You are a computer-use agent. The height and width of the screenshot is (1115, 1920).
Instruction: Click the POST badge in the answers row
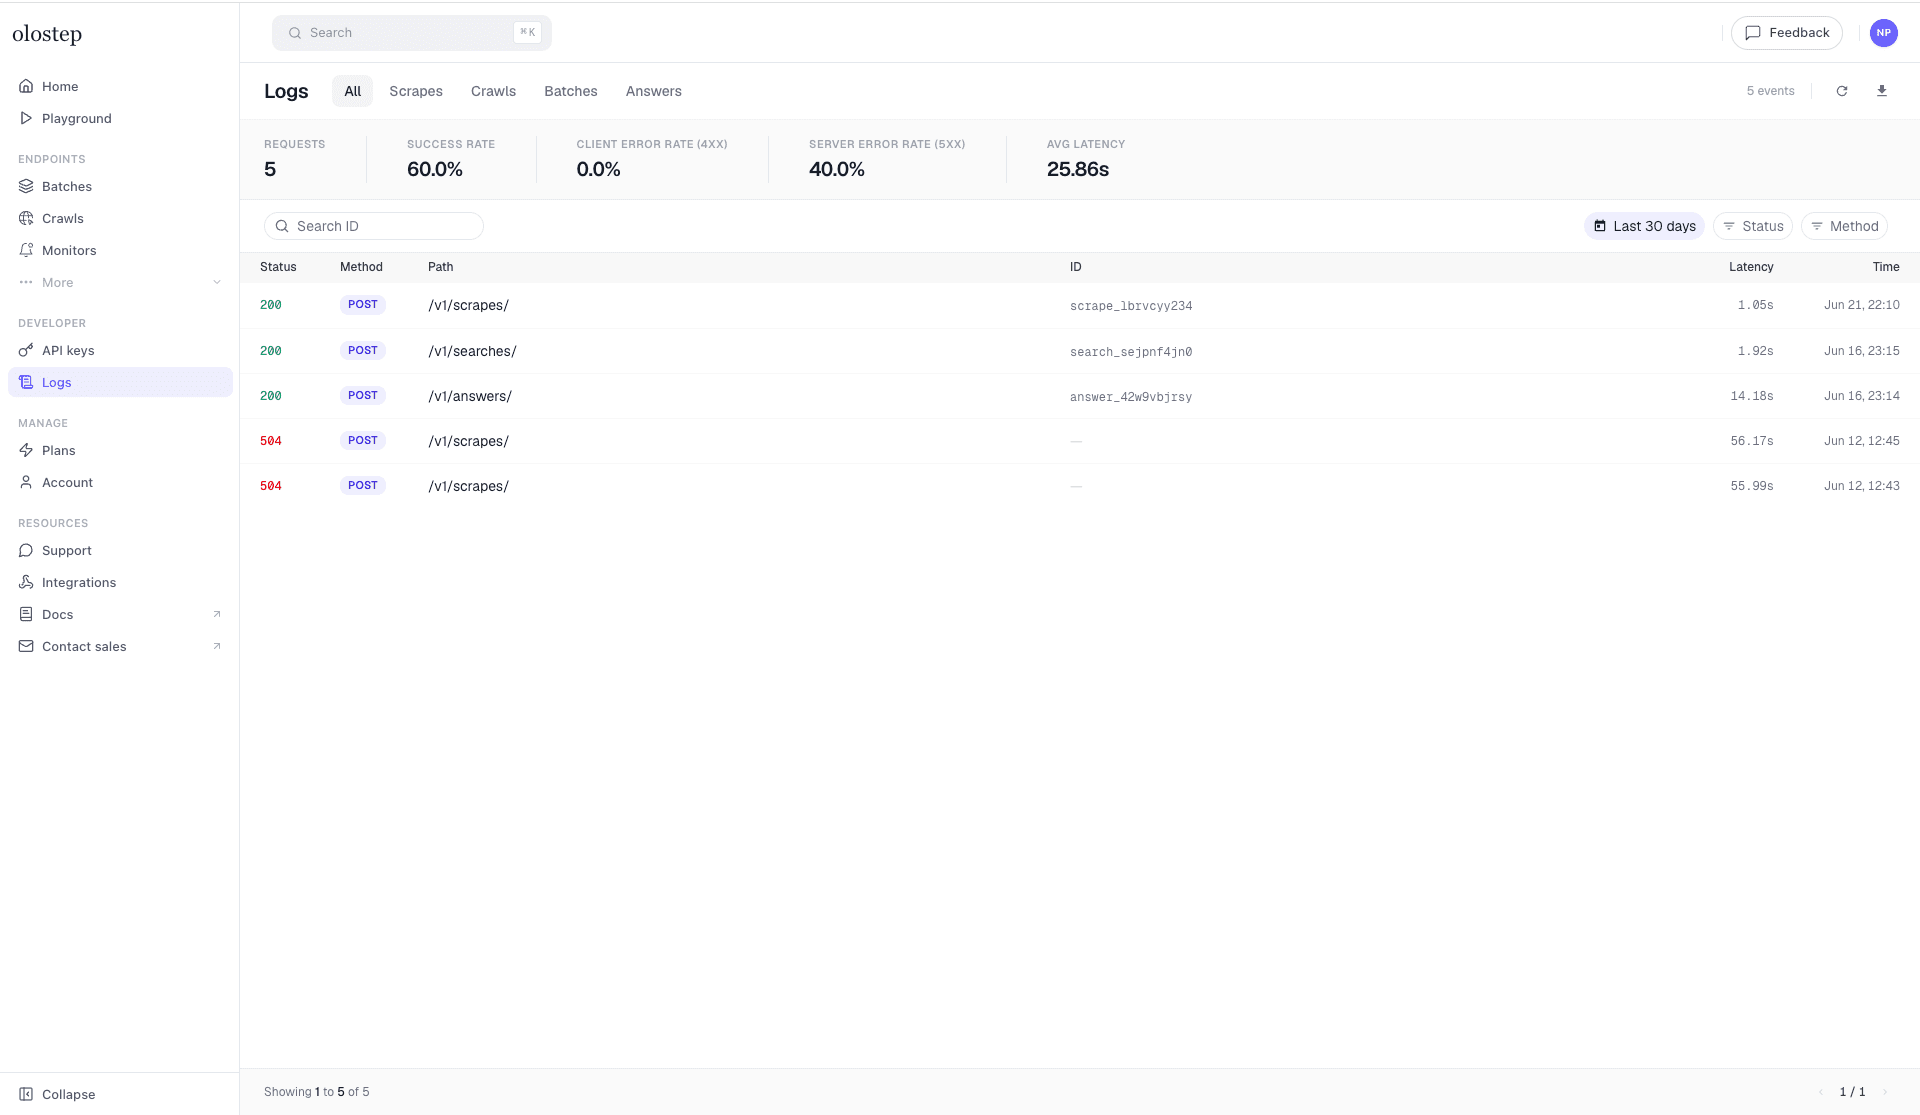tap(363, 395)
